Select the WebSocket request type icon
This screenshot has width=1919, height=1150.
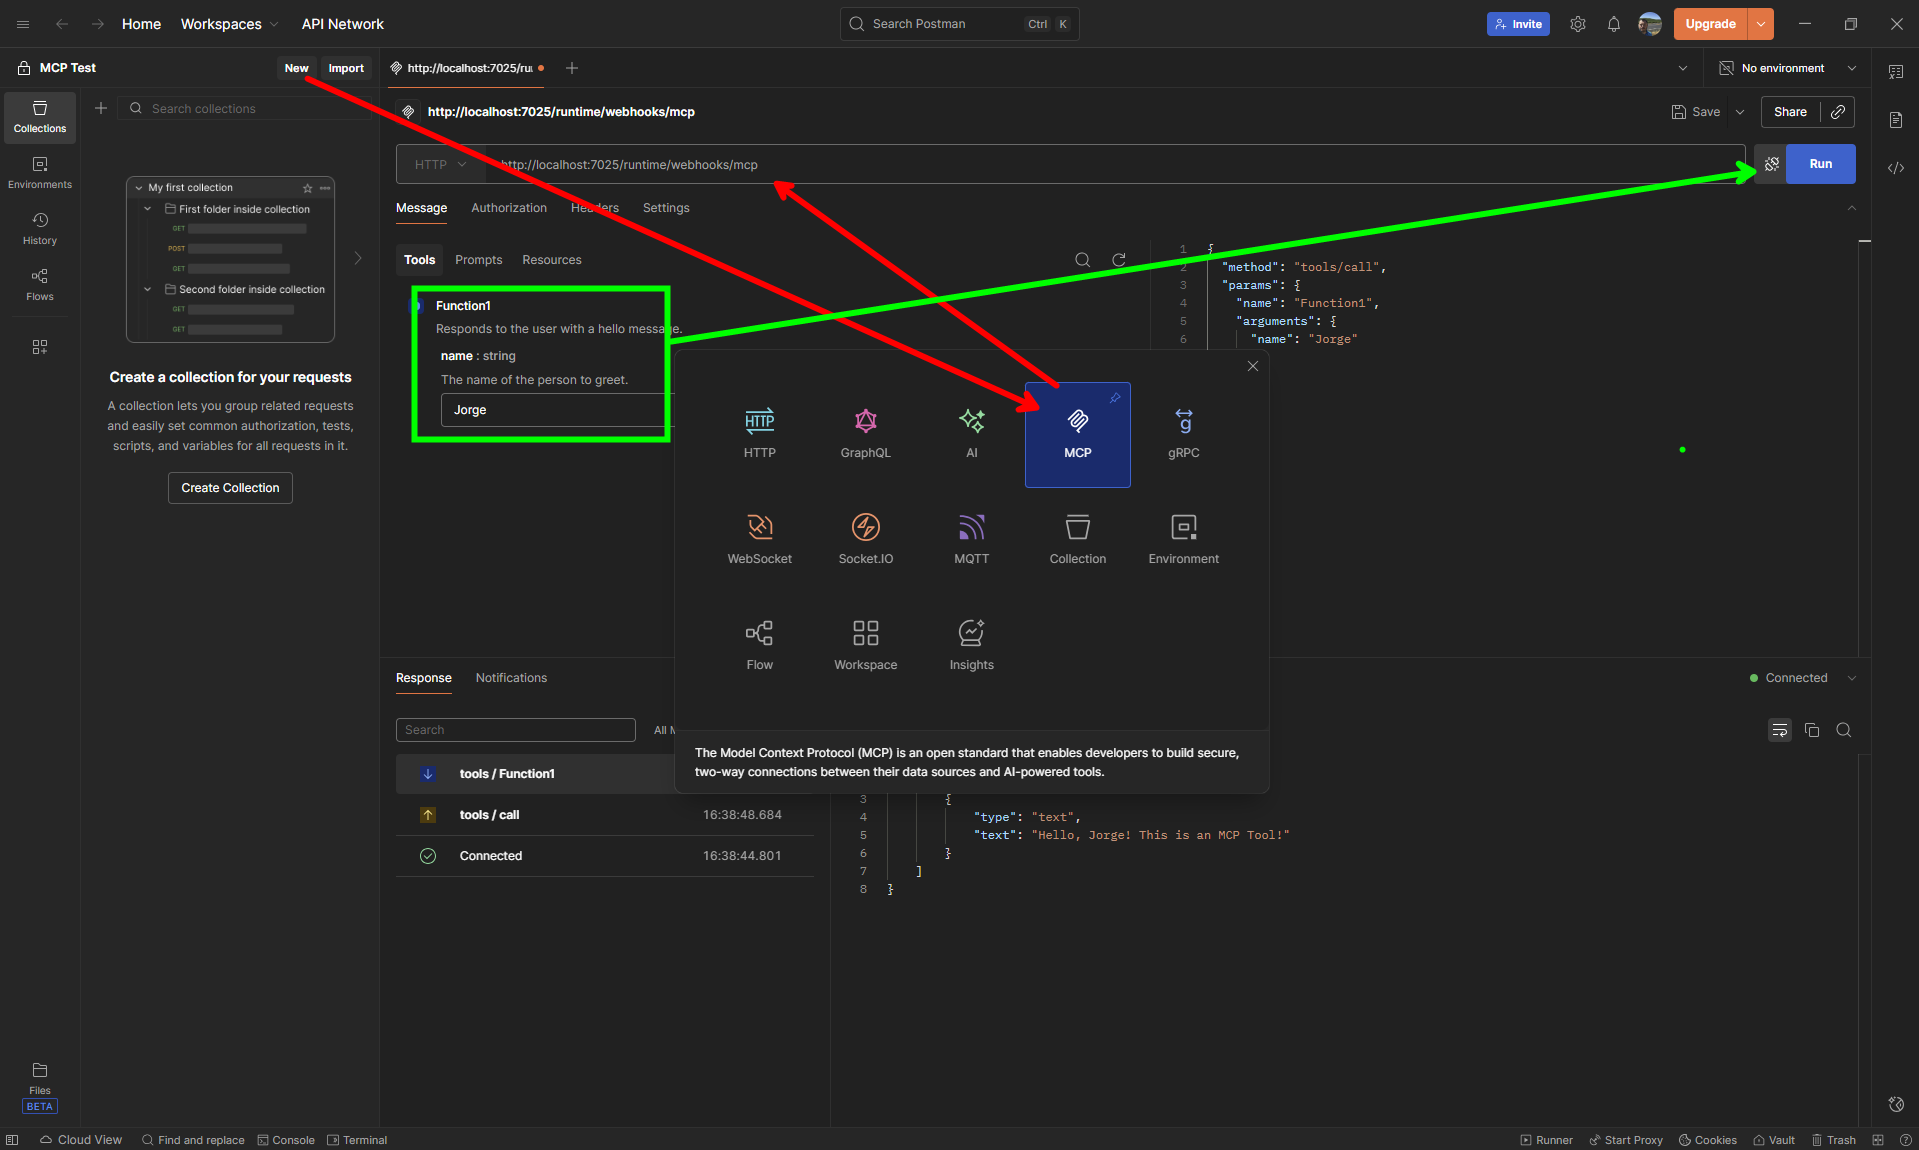point(759,539)
